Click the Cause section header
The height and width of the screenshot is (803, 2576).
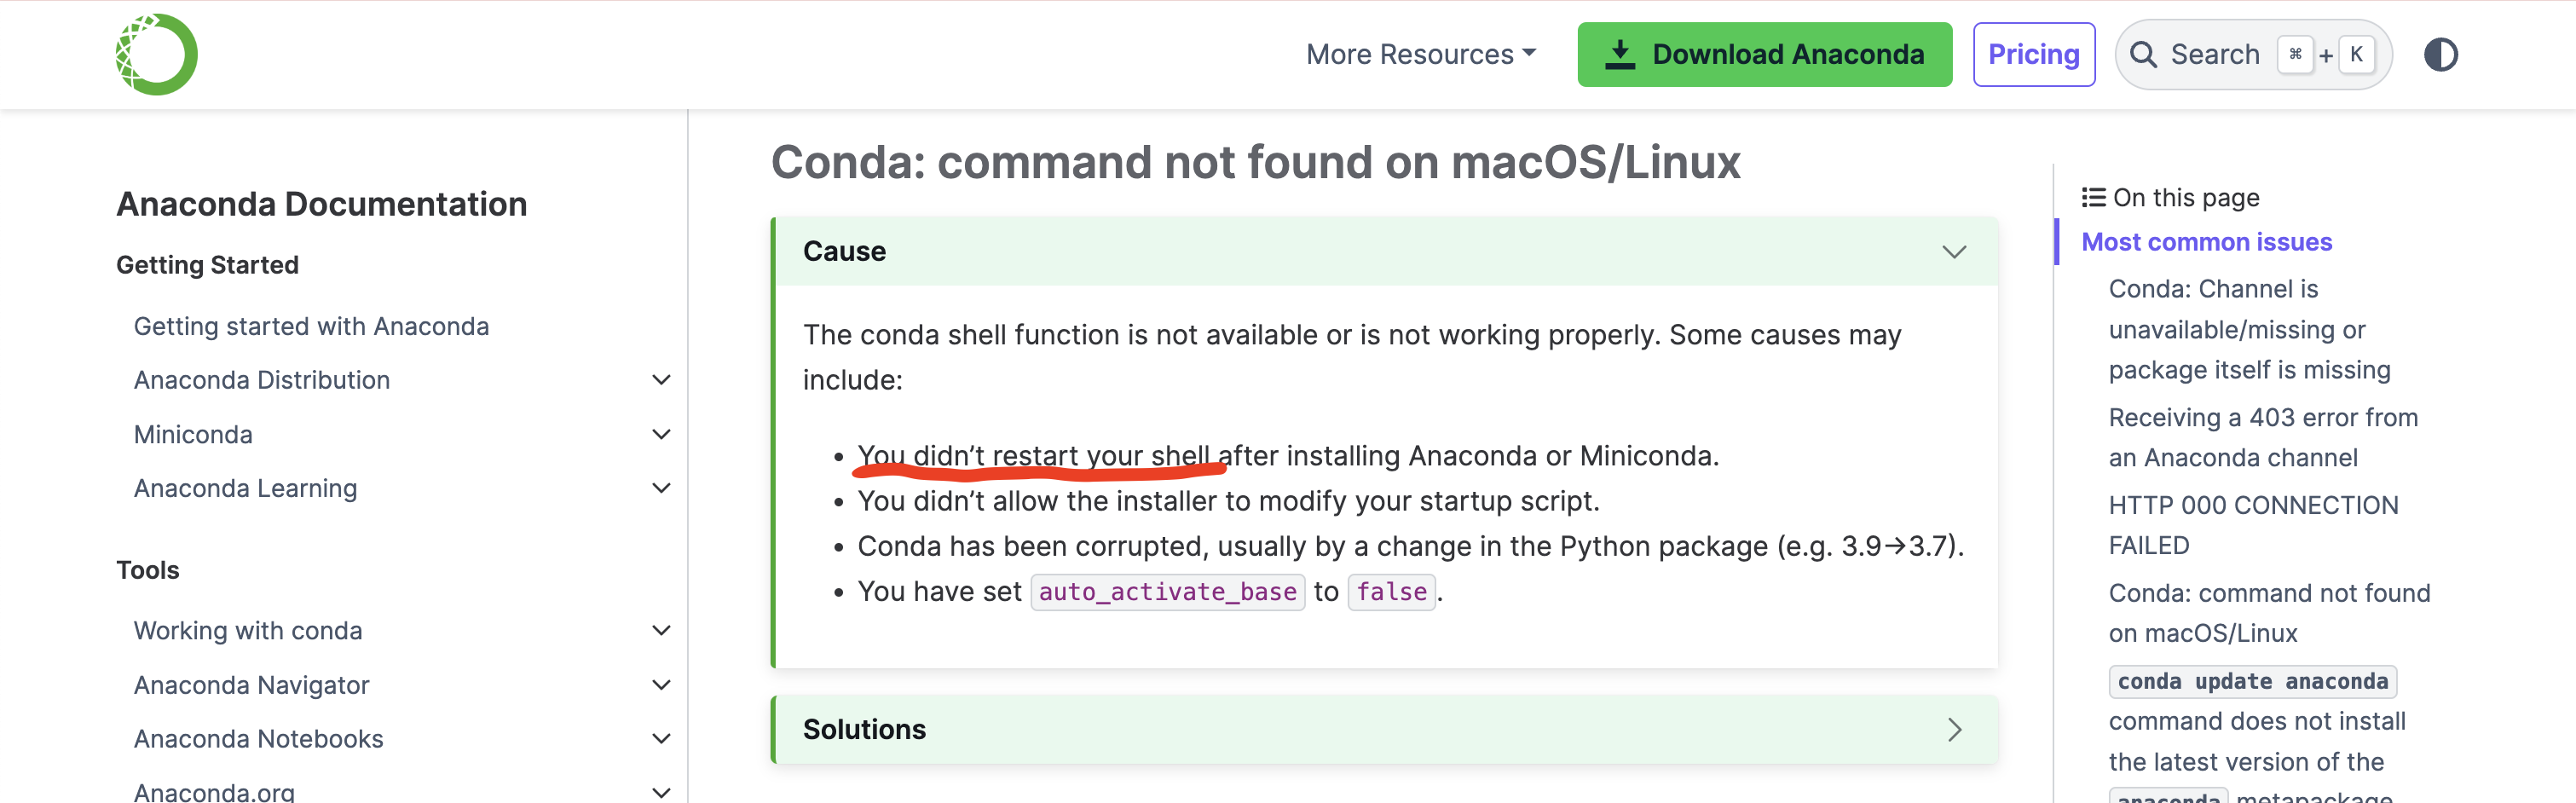(x=1385, y=251)
